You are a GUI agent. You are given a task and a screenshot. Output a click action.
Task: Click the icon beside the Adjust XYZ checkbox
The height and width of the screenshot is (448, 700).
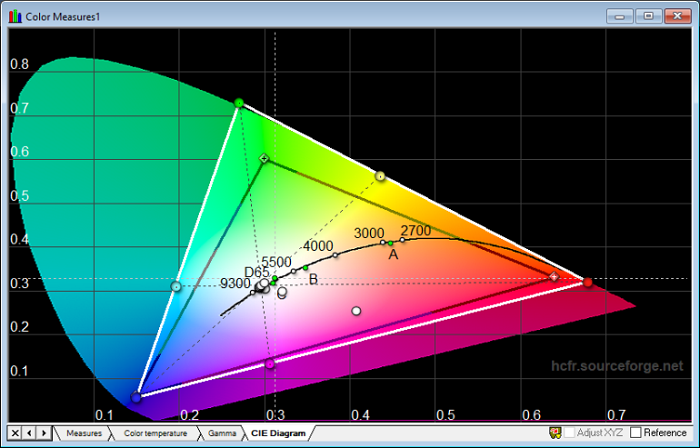point(555,432)
